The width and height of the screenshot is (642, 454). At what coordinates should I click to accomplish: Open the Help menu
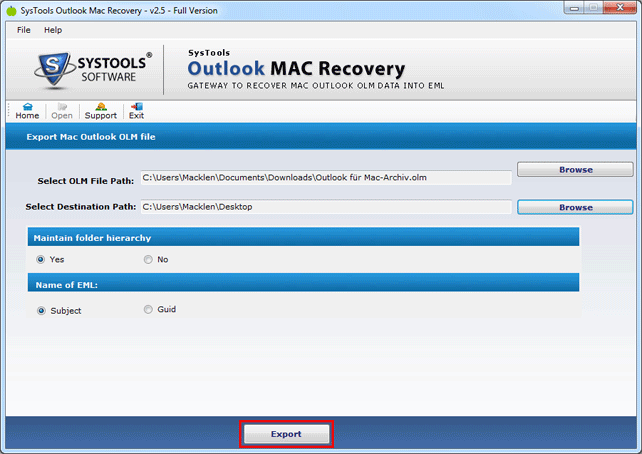(x=53, y=30)
